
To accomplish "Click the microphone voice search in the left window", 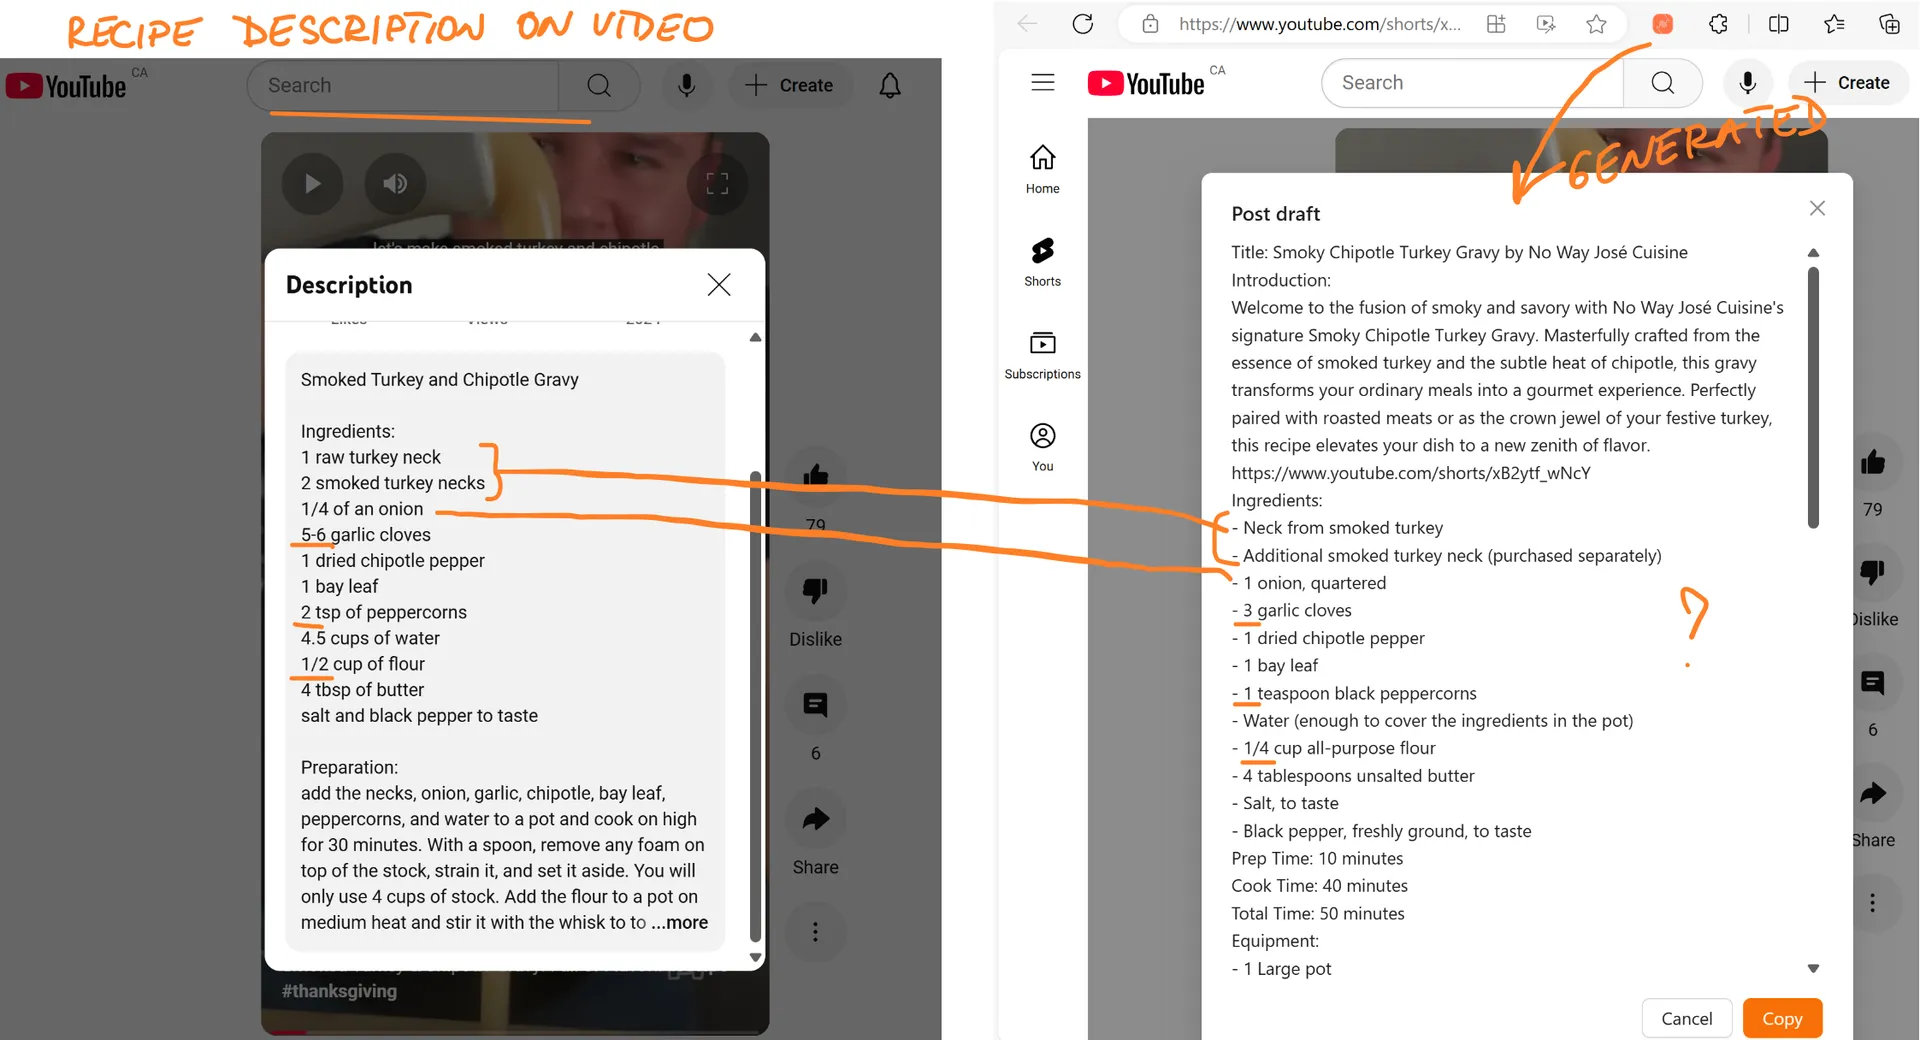I will 686,85.
